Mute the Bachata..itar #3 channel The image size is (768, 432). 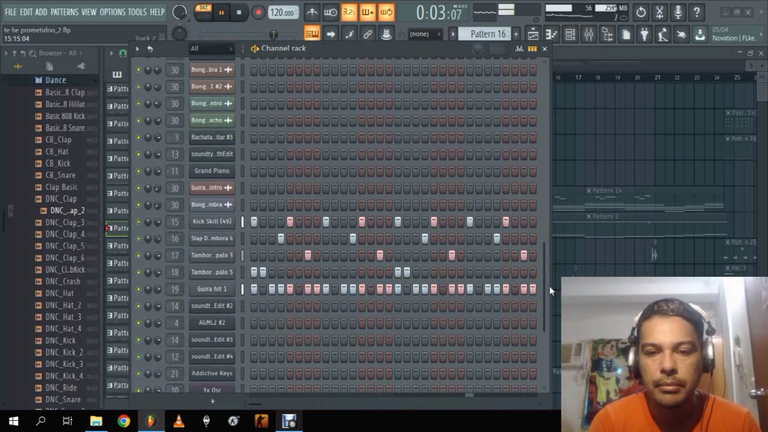tap(139, 138)
